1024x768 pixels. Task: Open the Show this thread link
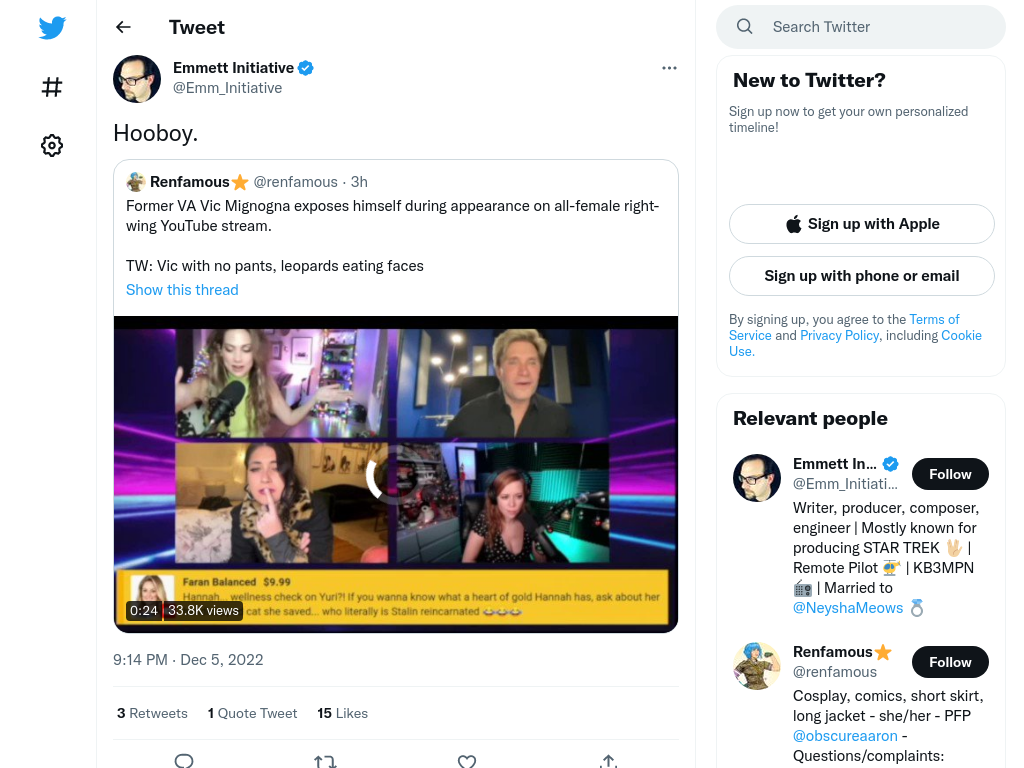coord(182,289)
